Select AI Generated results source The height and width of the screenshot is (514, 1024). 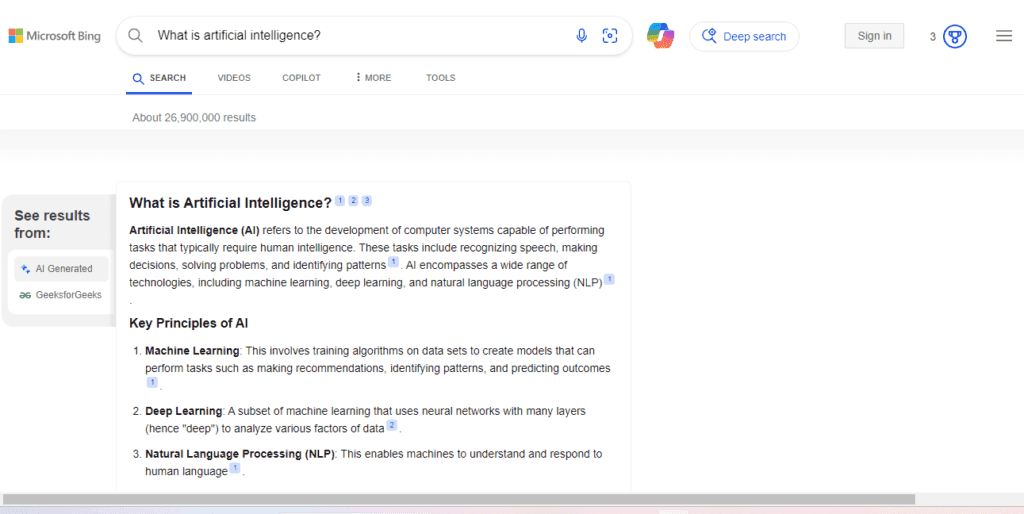61,268
